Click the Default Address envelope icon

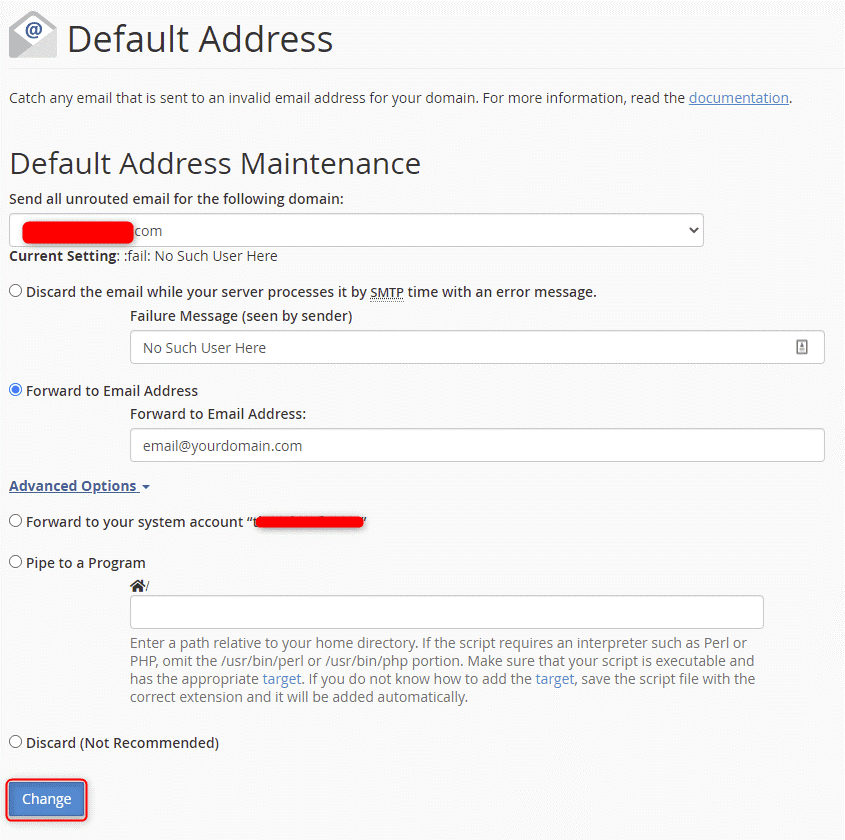(x=33, y=36)
